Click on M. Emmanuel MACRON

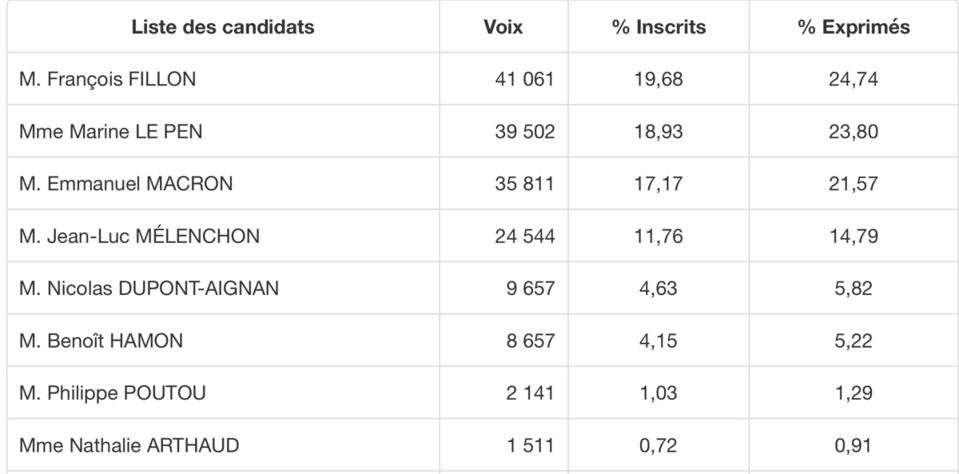(x=125, y=184)
